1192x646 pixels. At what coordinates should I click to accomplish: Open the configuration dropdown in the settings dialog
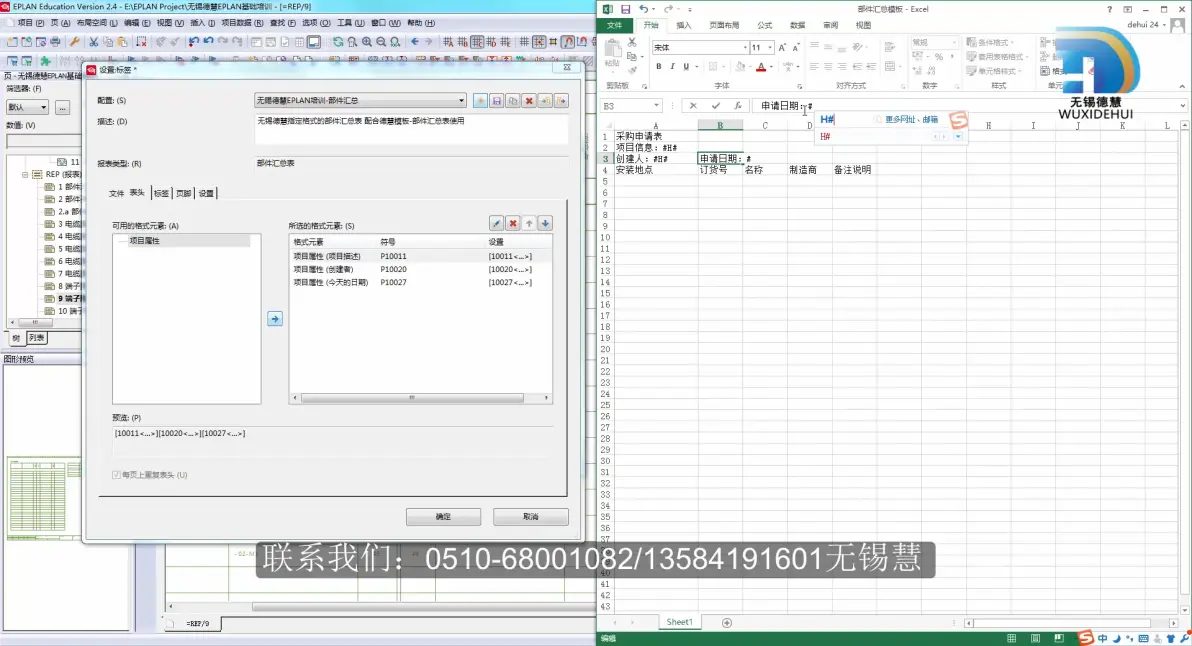pos(461,100)
